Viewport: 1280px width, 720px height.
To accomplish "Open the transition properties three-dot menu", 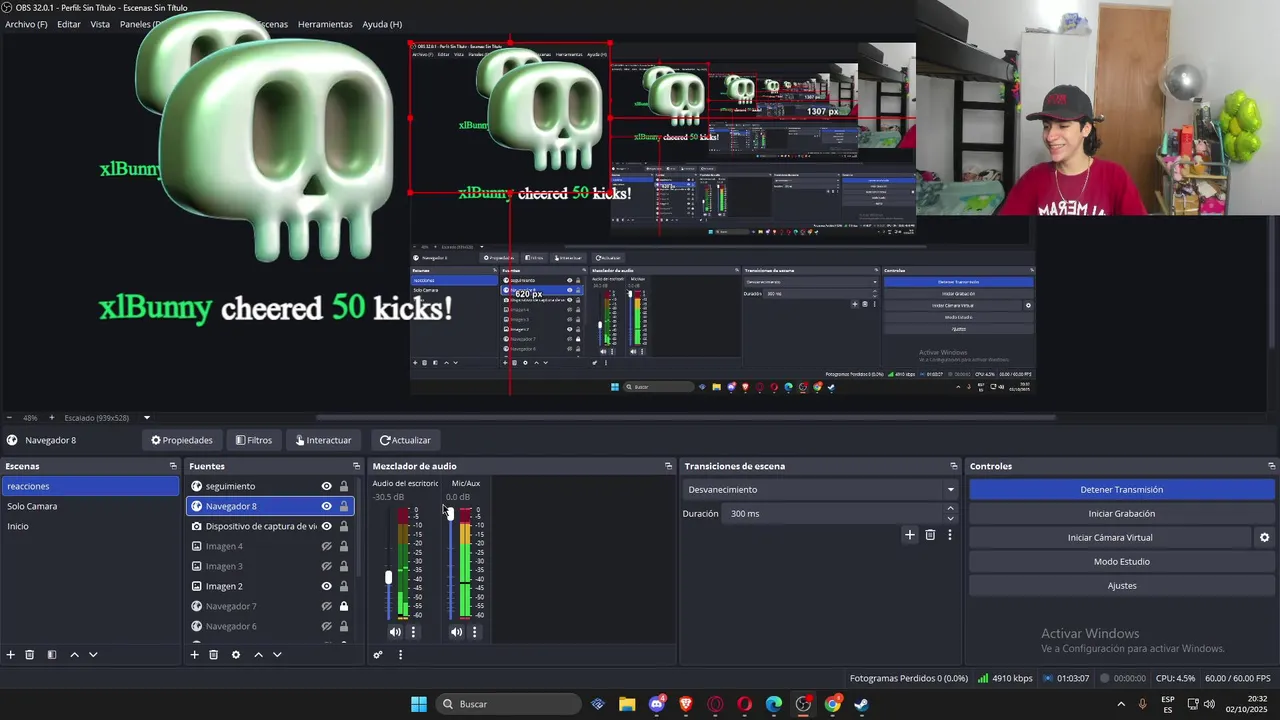I will pos(949,535).
